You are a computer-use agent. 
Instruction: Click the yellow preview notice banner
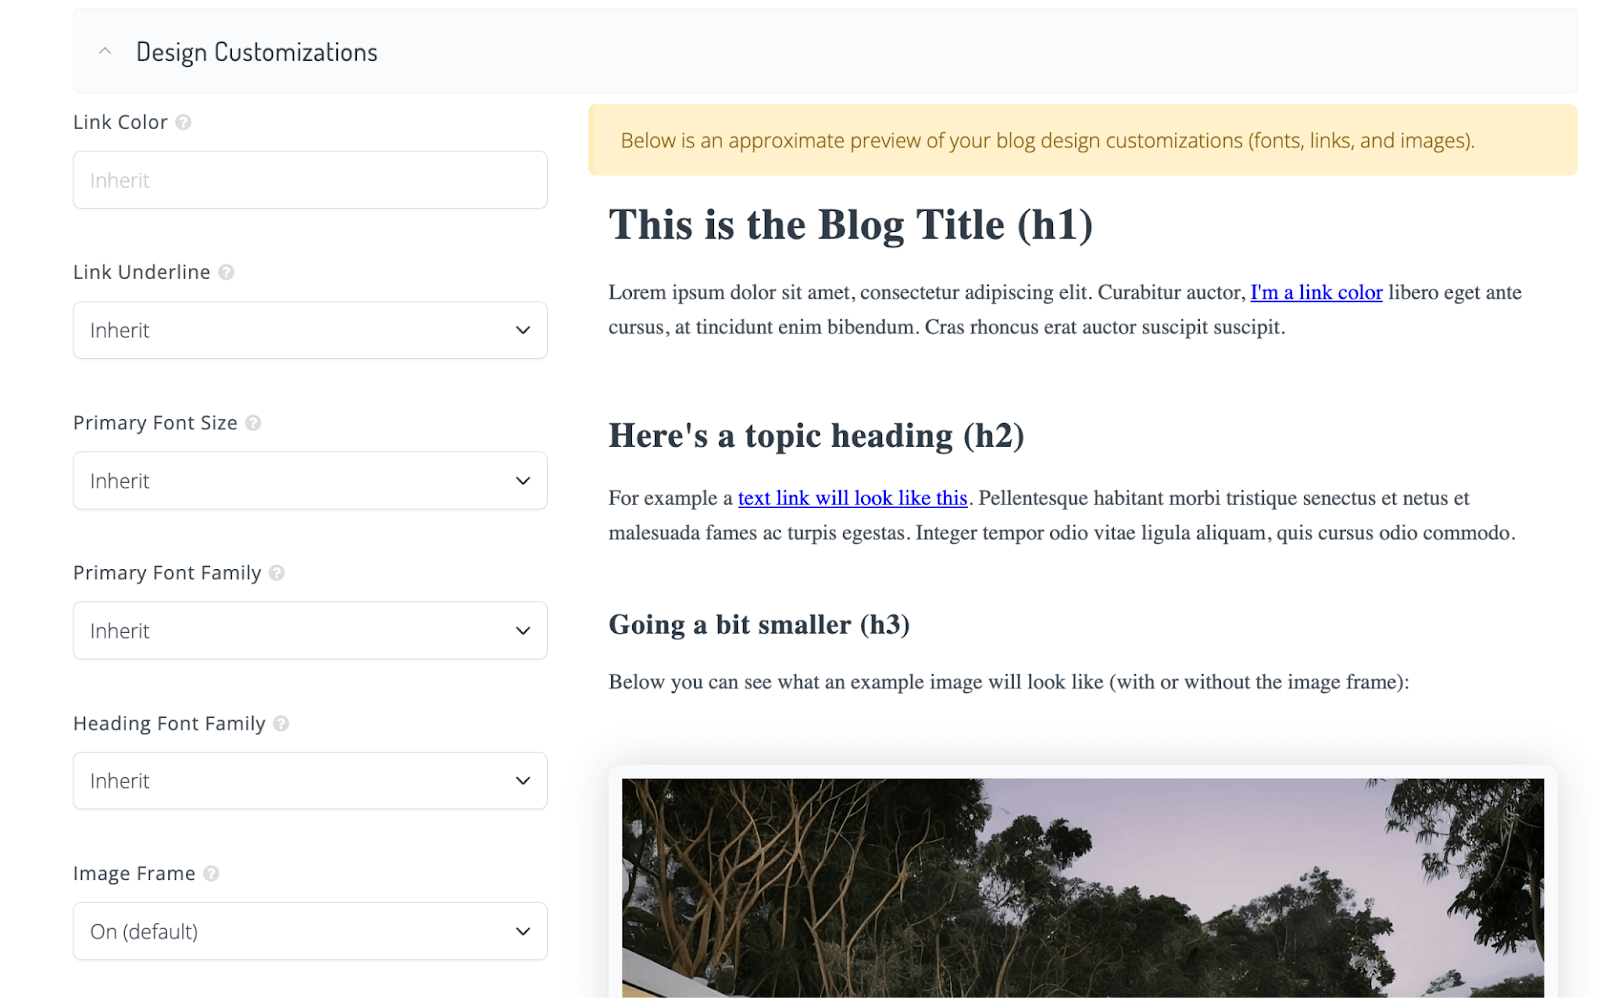point(1083,140)
